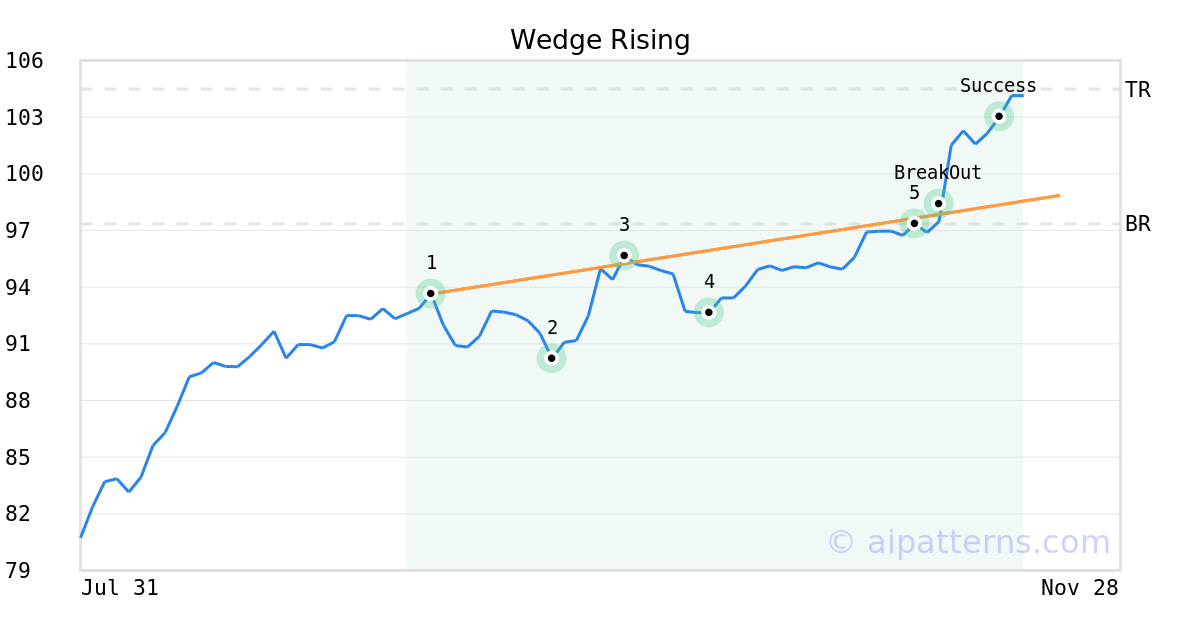Screen dimensions: 1200x630
Task: Click the Wedge Rising chart title
Action: [x=600, y=40]
